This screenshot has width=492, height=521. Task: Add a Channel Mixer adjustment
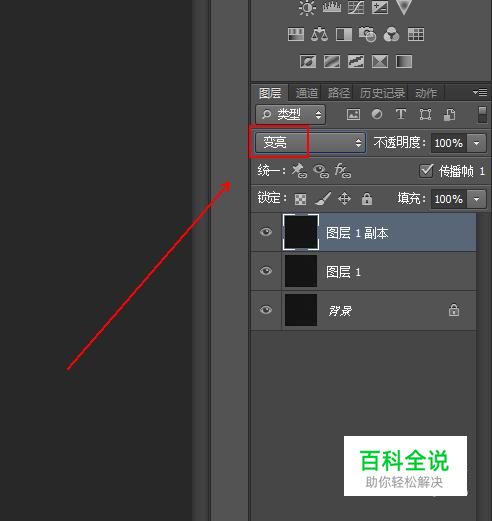391,34
